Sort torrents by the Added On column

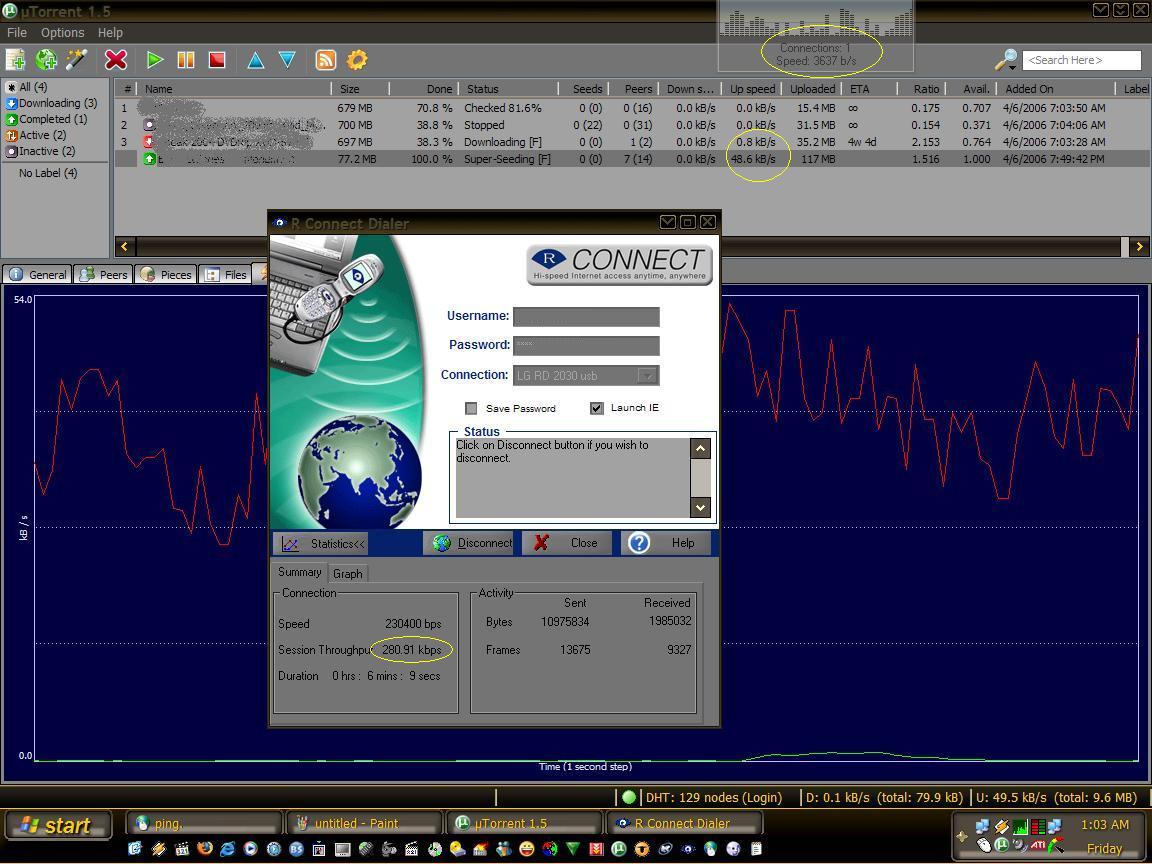pos(1056,89)
